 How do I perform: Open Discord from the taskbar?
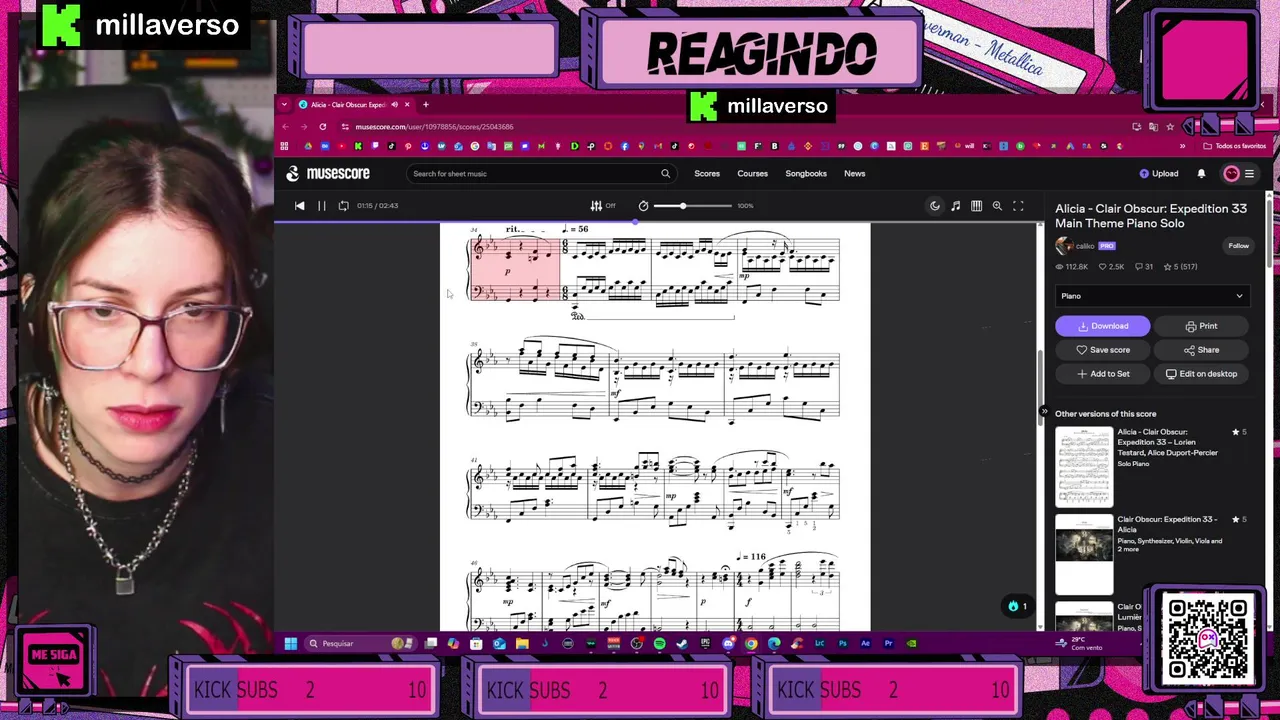click(728, 643)
